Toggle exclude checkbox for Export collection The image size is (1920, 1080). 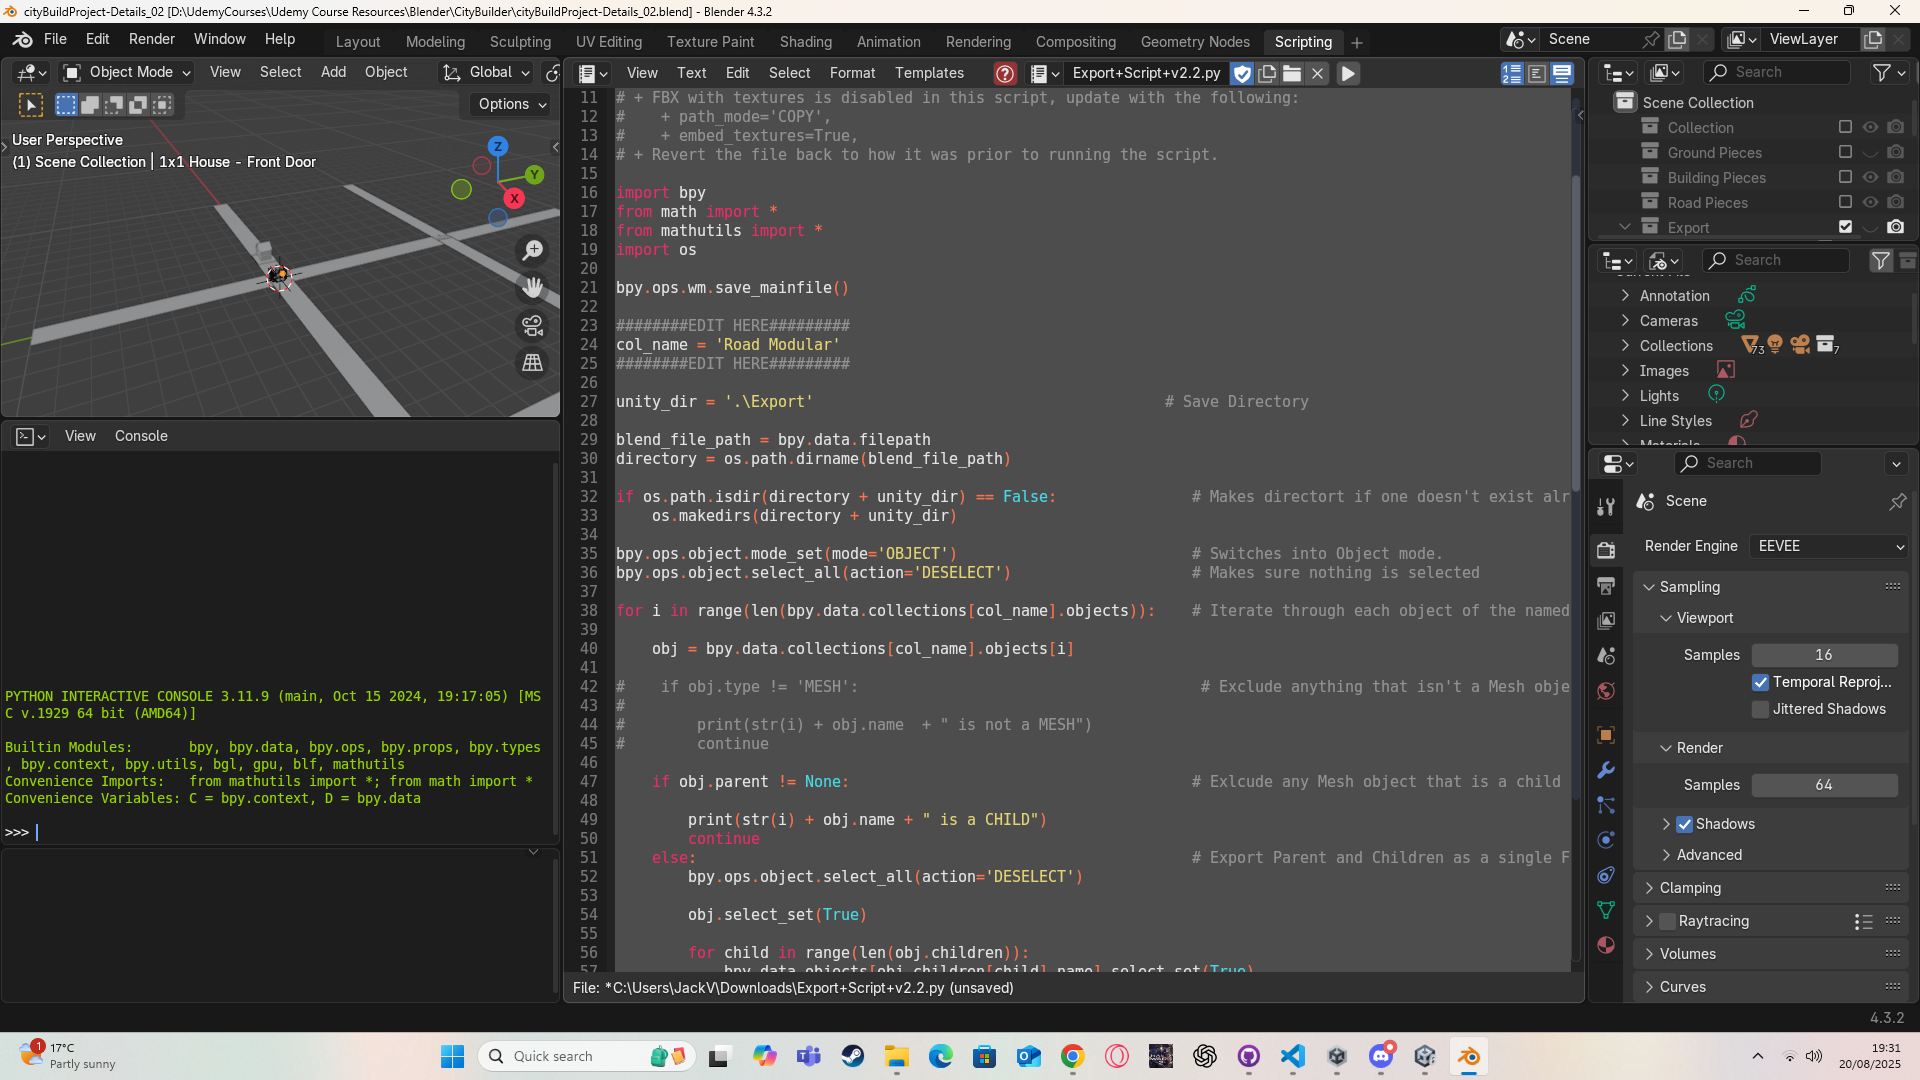pos(1845,227)
